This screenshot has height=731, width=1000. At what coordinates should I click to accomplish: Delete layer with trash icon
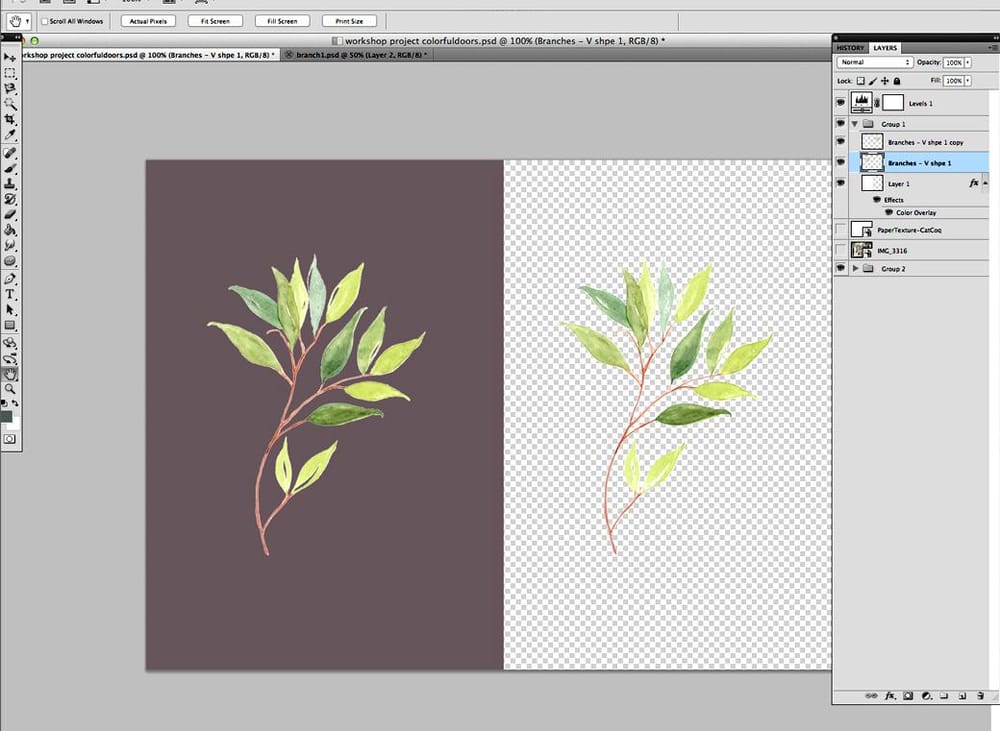980,696
